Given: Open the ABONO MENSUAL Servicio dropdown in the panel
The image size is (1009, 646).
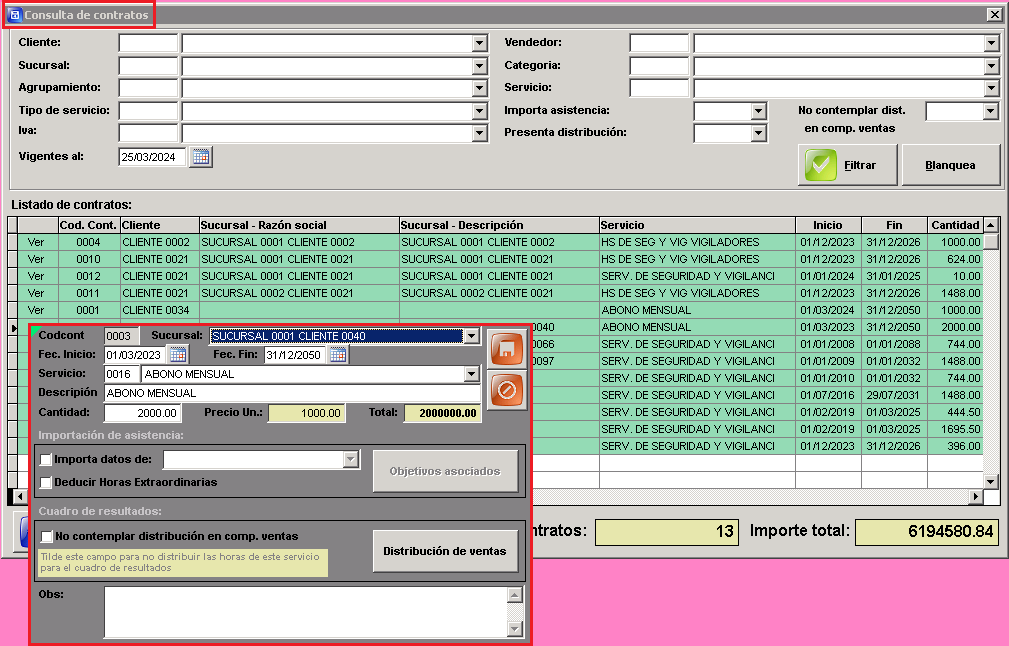Looking at the screenshot, I should [472, 374].
